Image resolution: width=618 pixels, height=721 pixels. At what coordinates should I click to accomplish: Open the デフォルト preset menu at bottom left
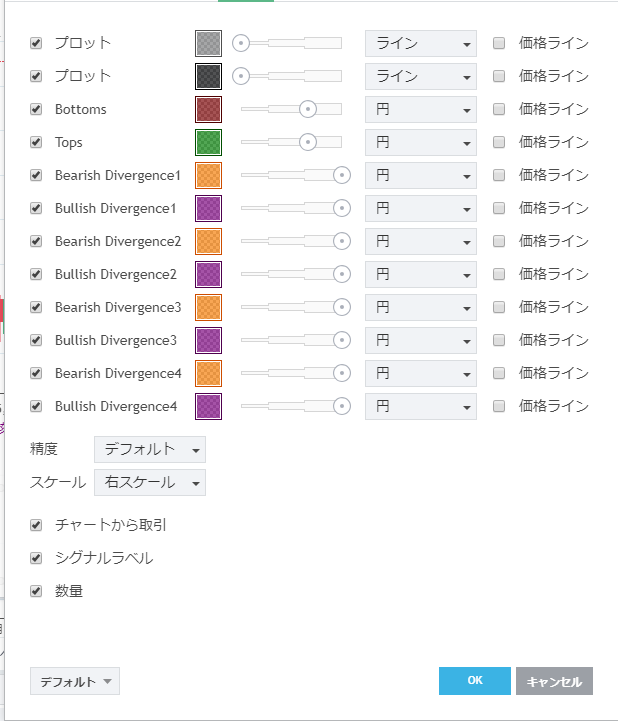pos(75,681)
